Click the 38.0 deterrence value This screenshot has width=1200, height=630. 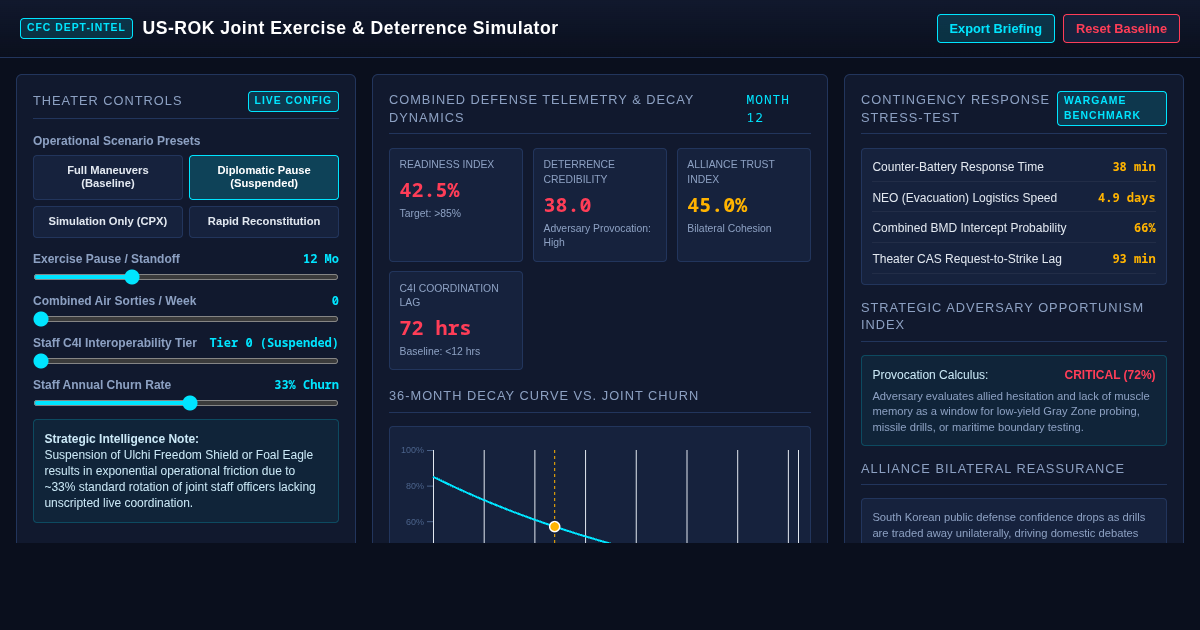click(567, 205)
